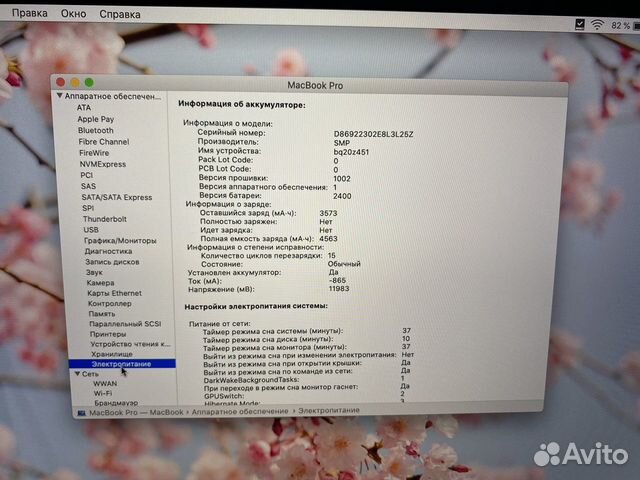The image size is (640, 480).
Task: Open the Окно menu
Action: point(73,13)
